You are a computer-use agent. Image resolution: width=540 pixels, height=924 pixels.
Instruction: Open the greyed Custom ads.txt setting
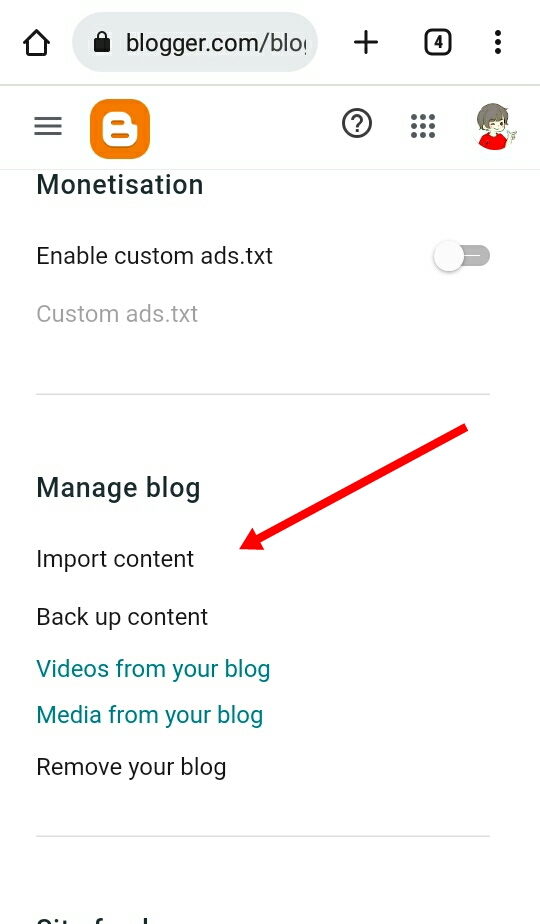(x=117, y=314)
